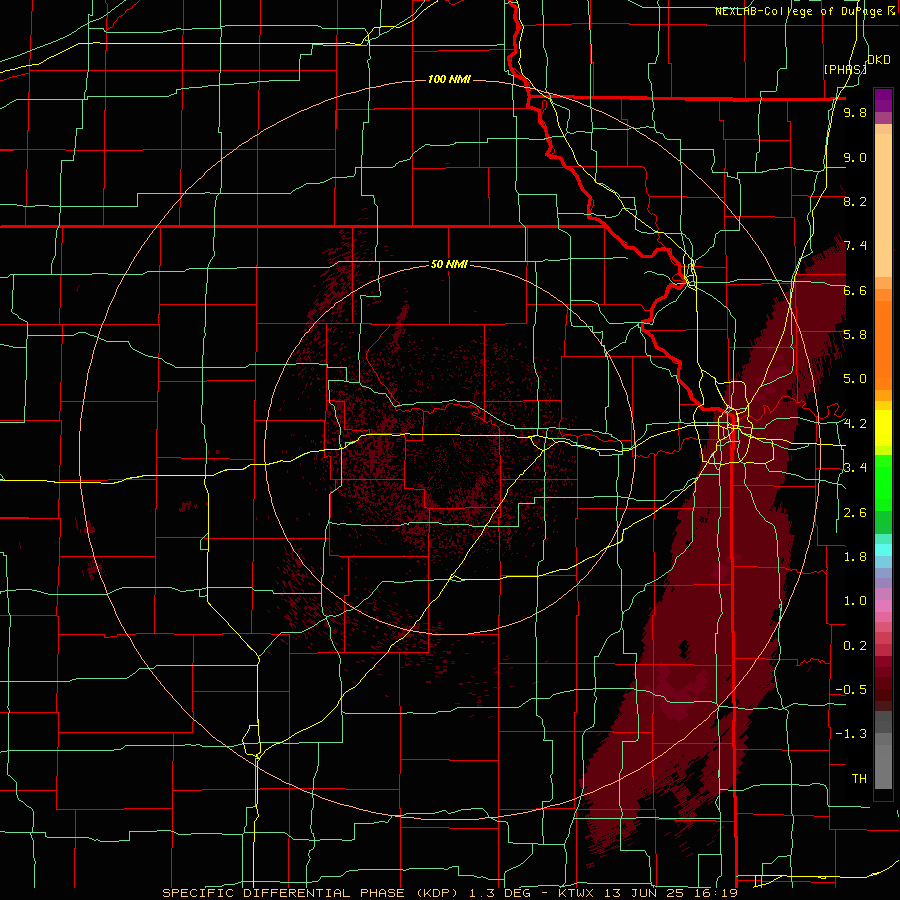Click the orange segment of the color bar

[x=883, y=345]
